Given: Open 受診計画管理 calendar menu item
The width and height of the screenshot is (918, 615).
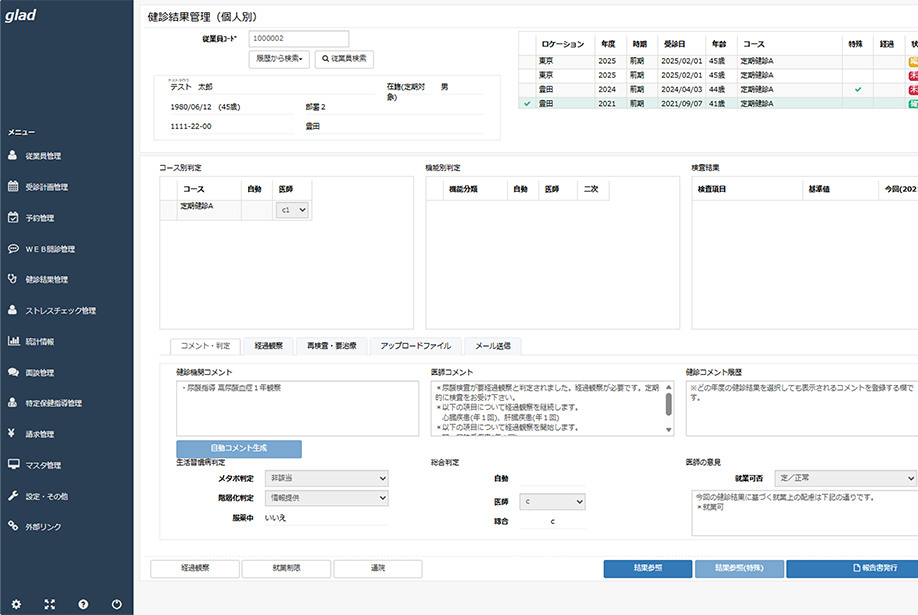Looking at the screenshot, I should 46,187.
